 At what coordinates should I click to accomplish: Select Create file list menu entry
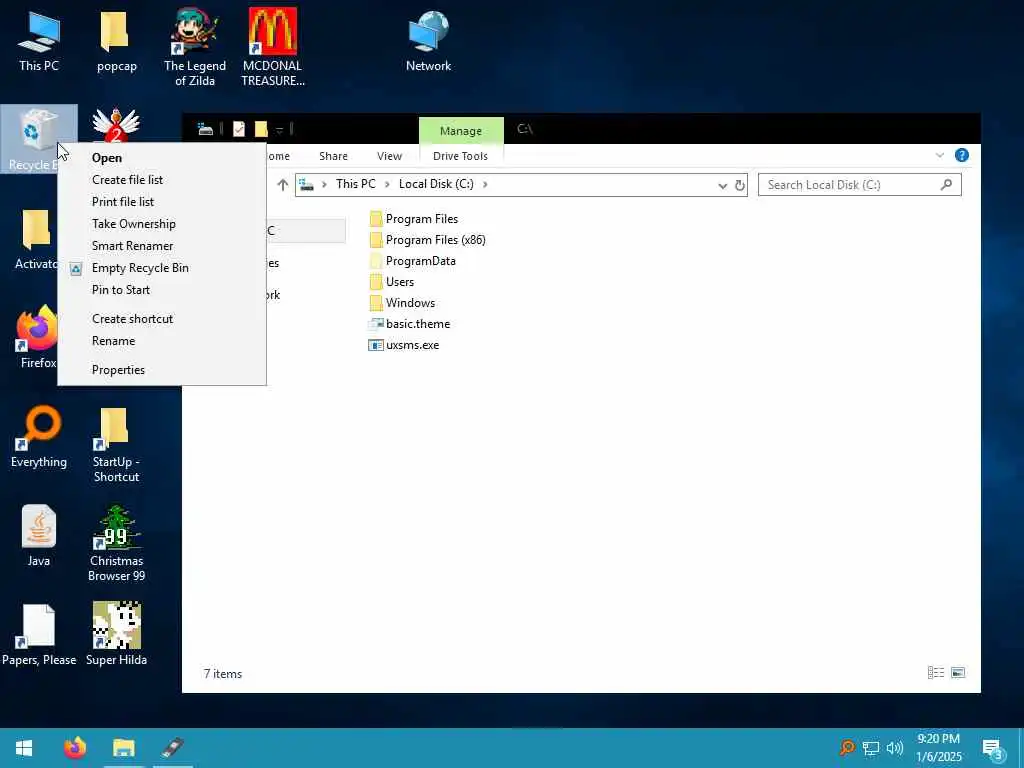162,180
